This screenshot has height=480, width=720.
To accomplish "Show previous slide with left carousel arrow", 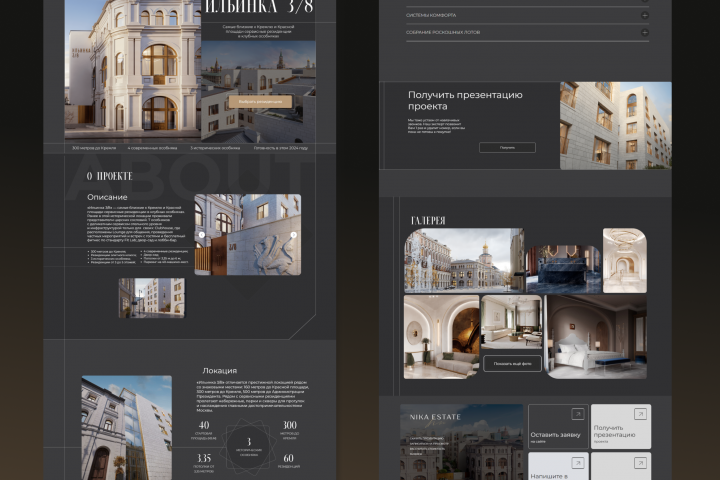I will (202, 235).
